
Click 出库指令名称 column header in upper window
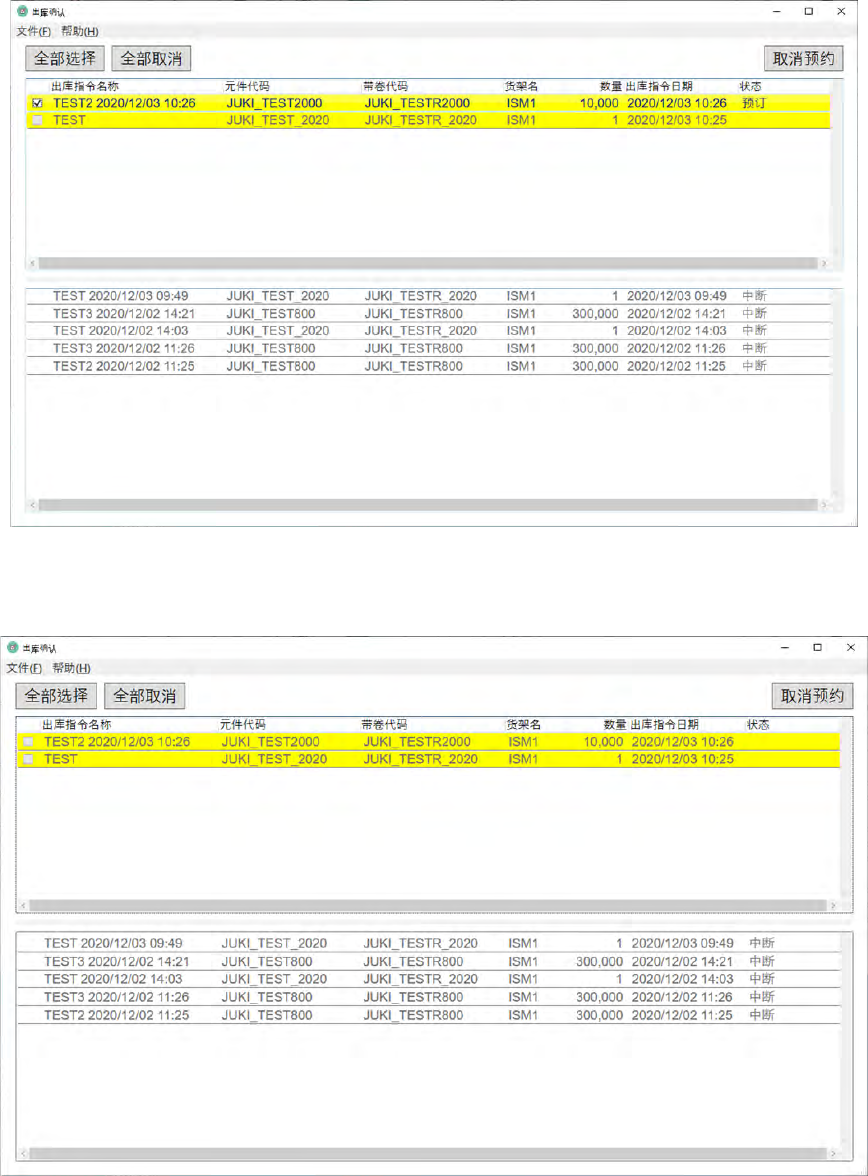[85, 86]
